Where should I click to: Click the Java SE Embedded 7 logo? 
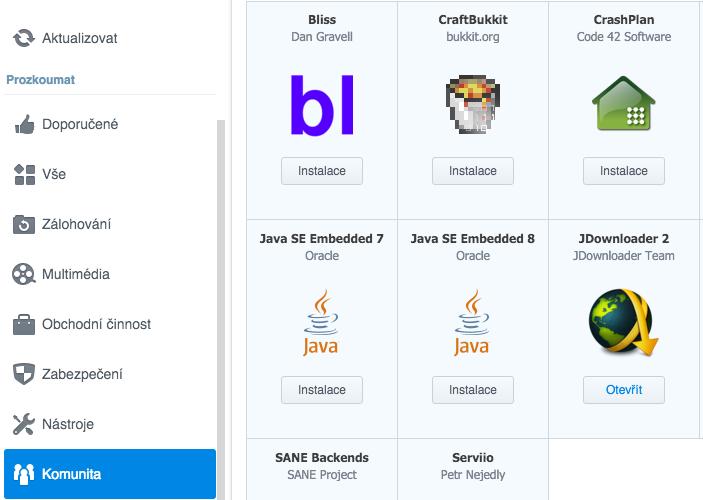coord(321,323)
